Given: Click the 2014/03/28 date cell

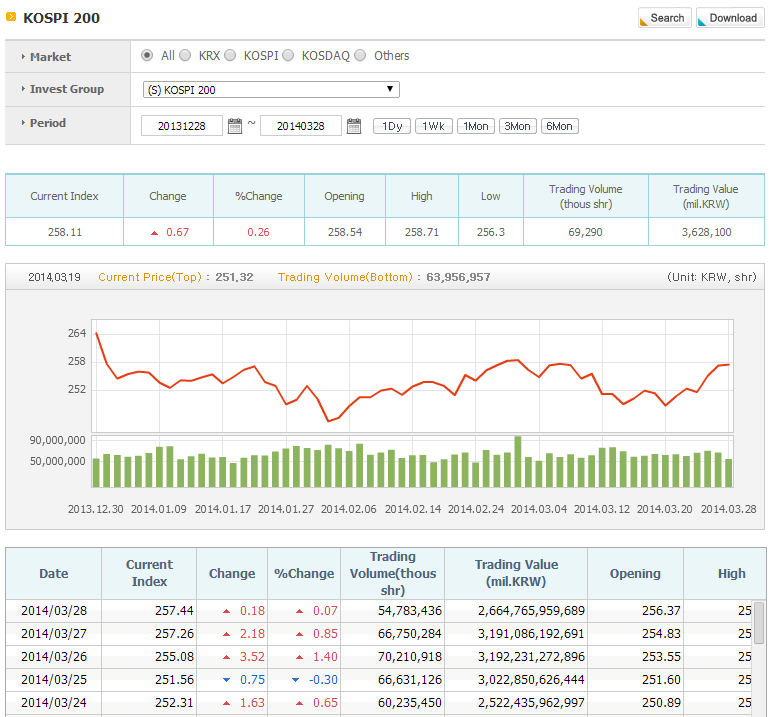Looking at the screenshot, I should coord(54,611).
